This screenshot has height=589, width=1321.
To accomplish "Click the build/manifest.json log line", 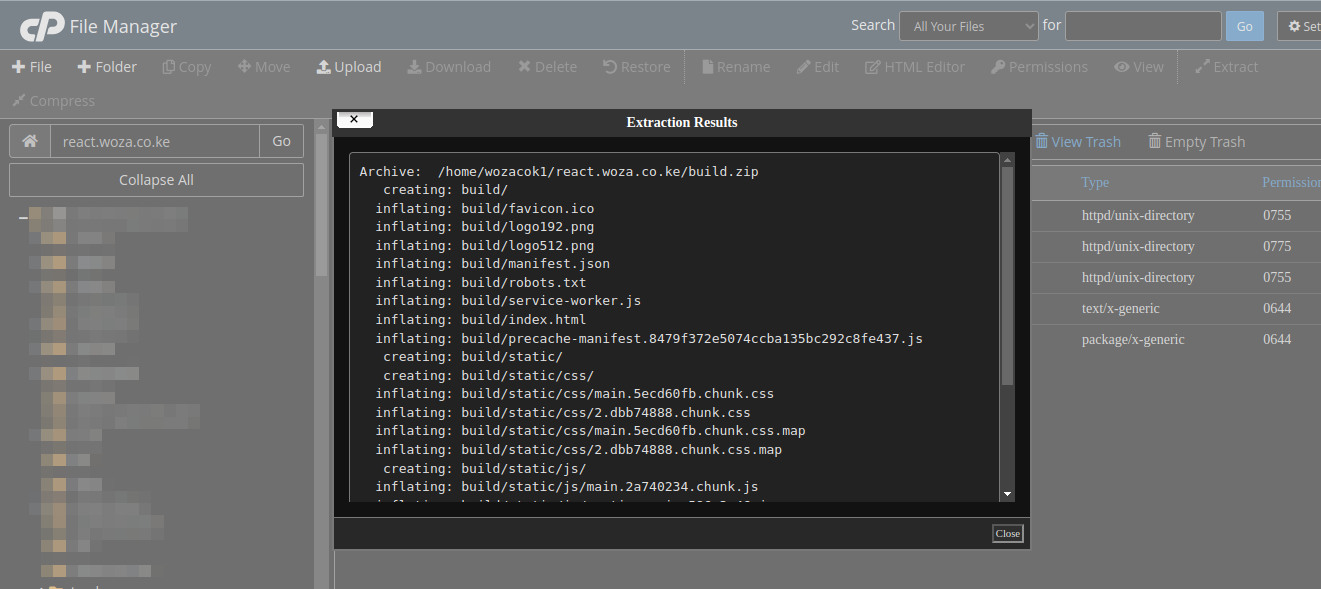I will [492, 264].
